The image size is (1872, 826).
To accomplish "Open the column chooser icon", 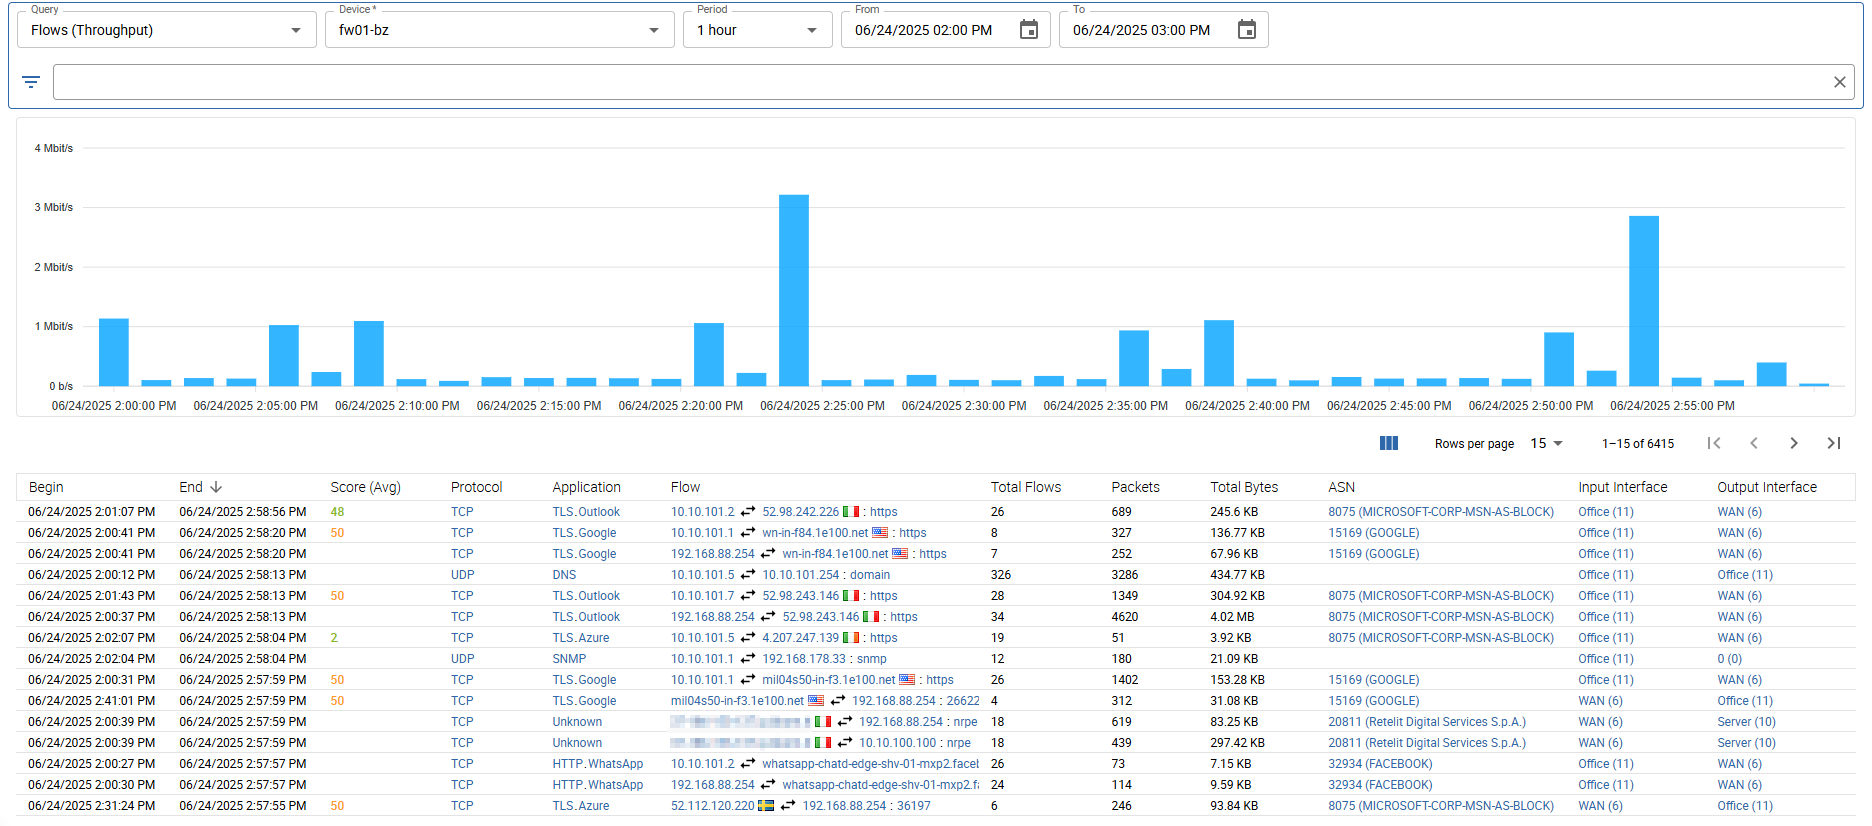I will tap(1388, 443).
